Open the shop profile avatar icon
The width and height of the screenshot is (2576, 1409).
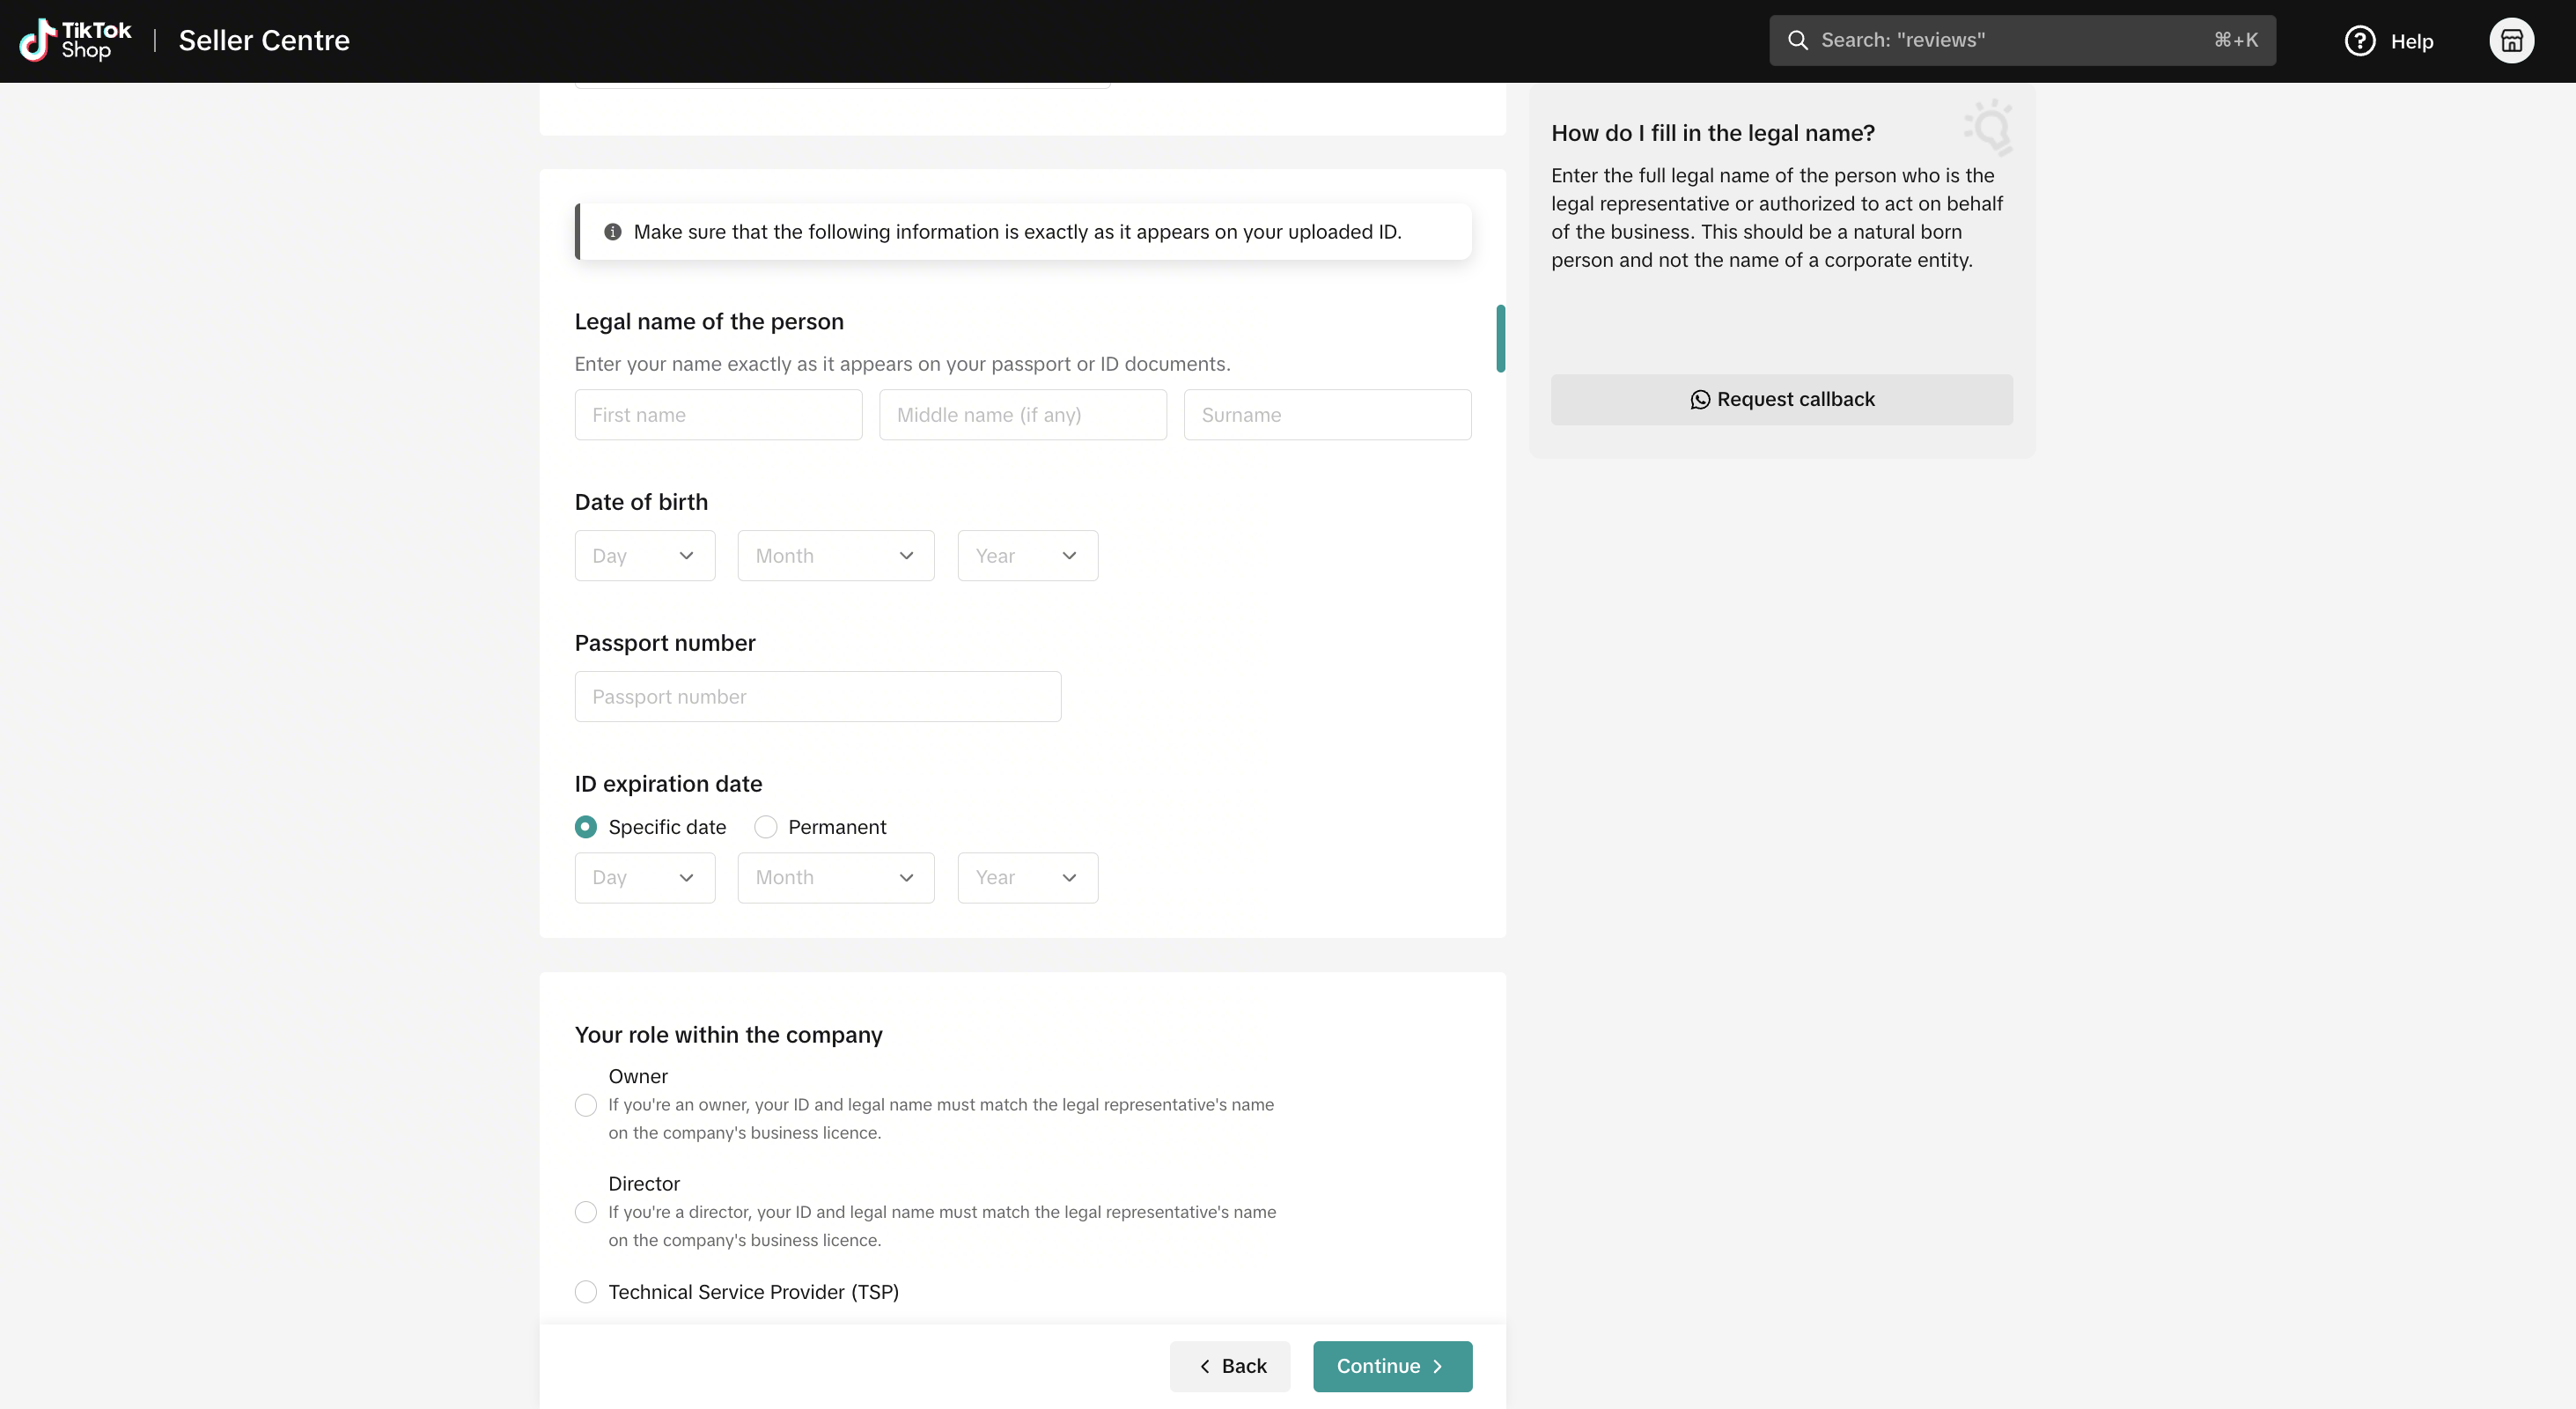click(x=2511, y=41)
